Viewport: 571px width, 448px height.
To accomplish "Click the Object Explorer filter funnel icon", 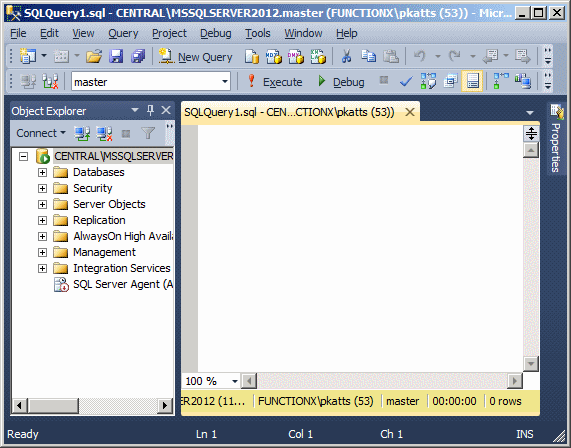I will tap(148, 133).
